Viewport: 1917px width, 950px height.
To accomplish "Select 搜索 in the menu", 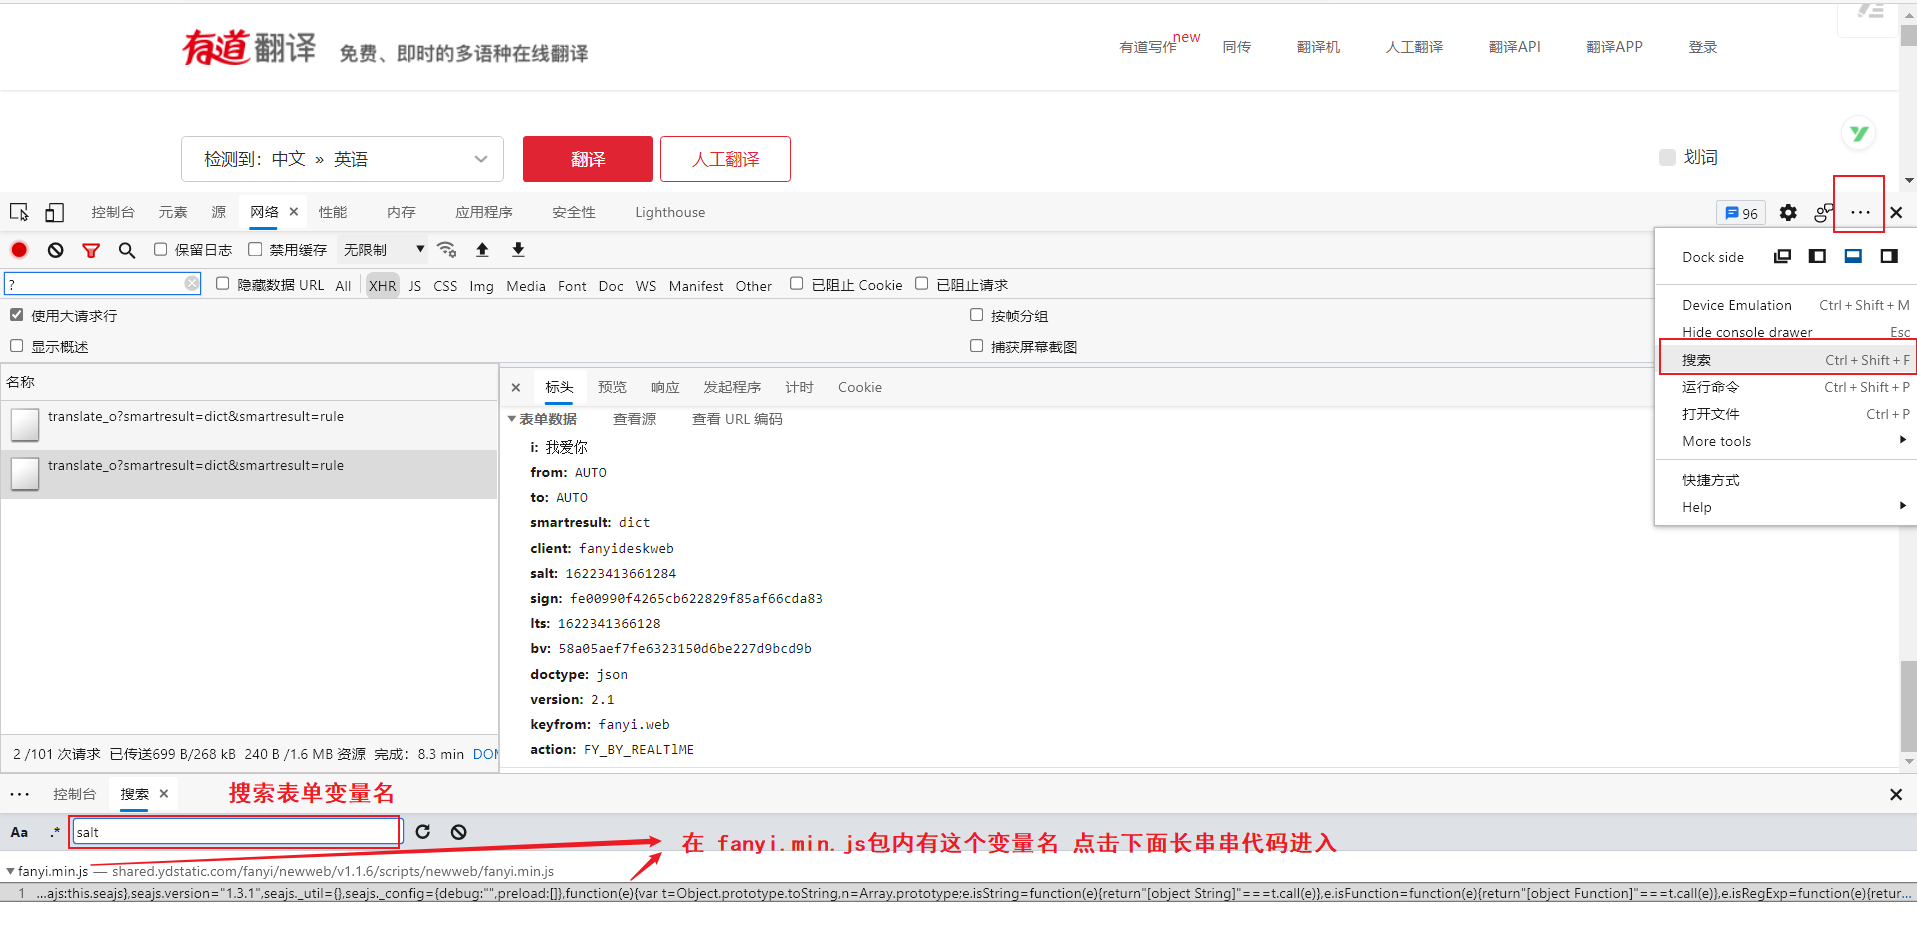I will tap(1786, 360).
